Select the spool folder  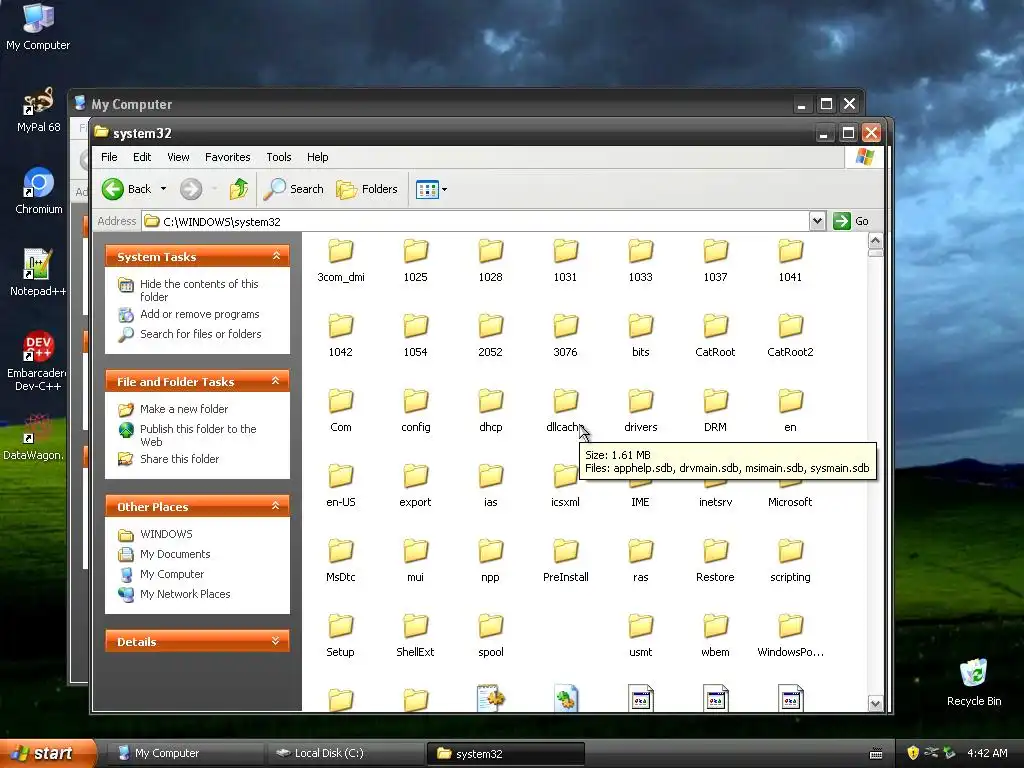point(490,636)
